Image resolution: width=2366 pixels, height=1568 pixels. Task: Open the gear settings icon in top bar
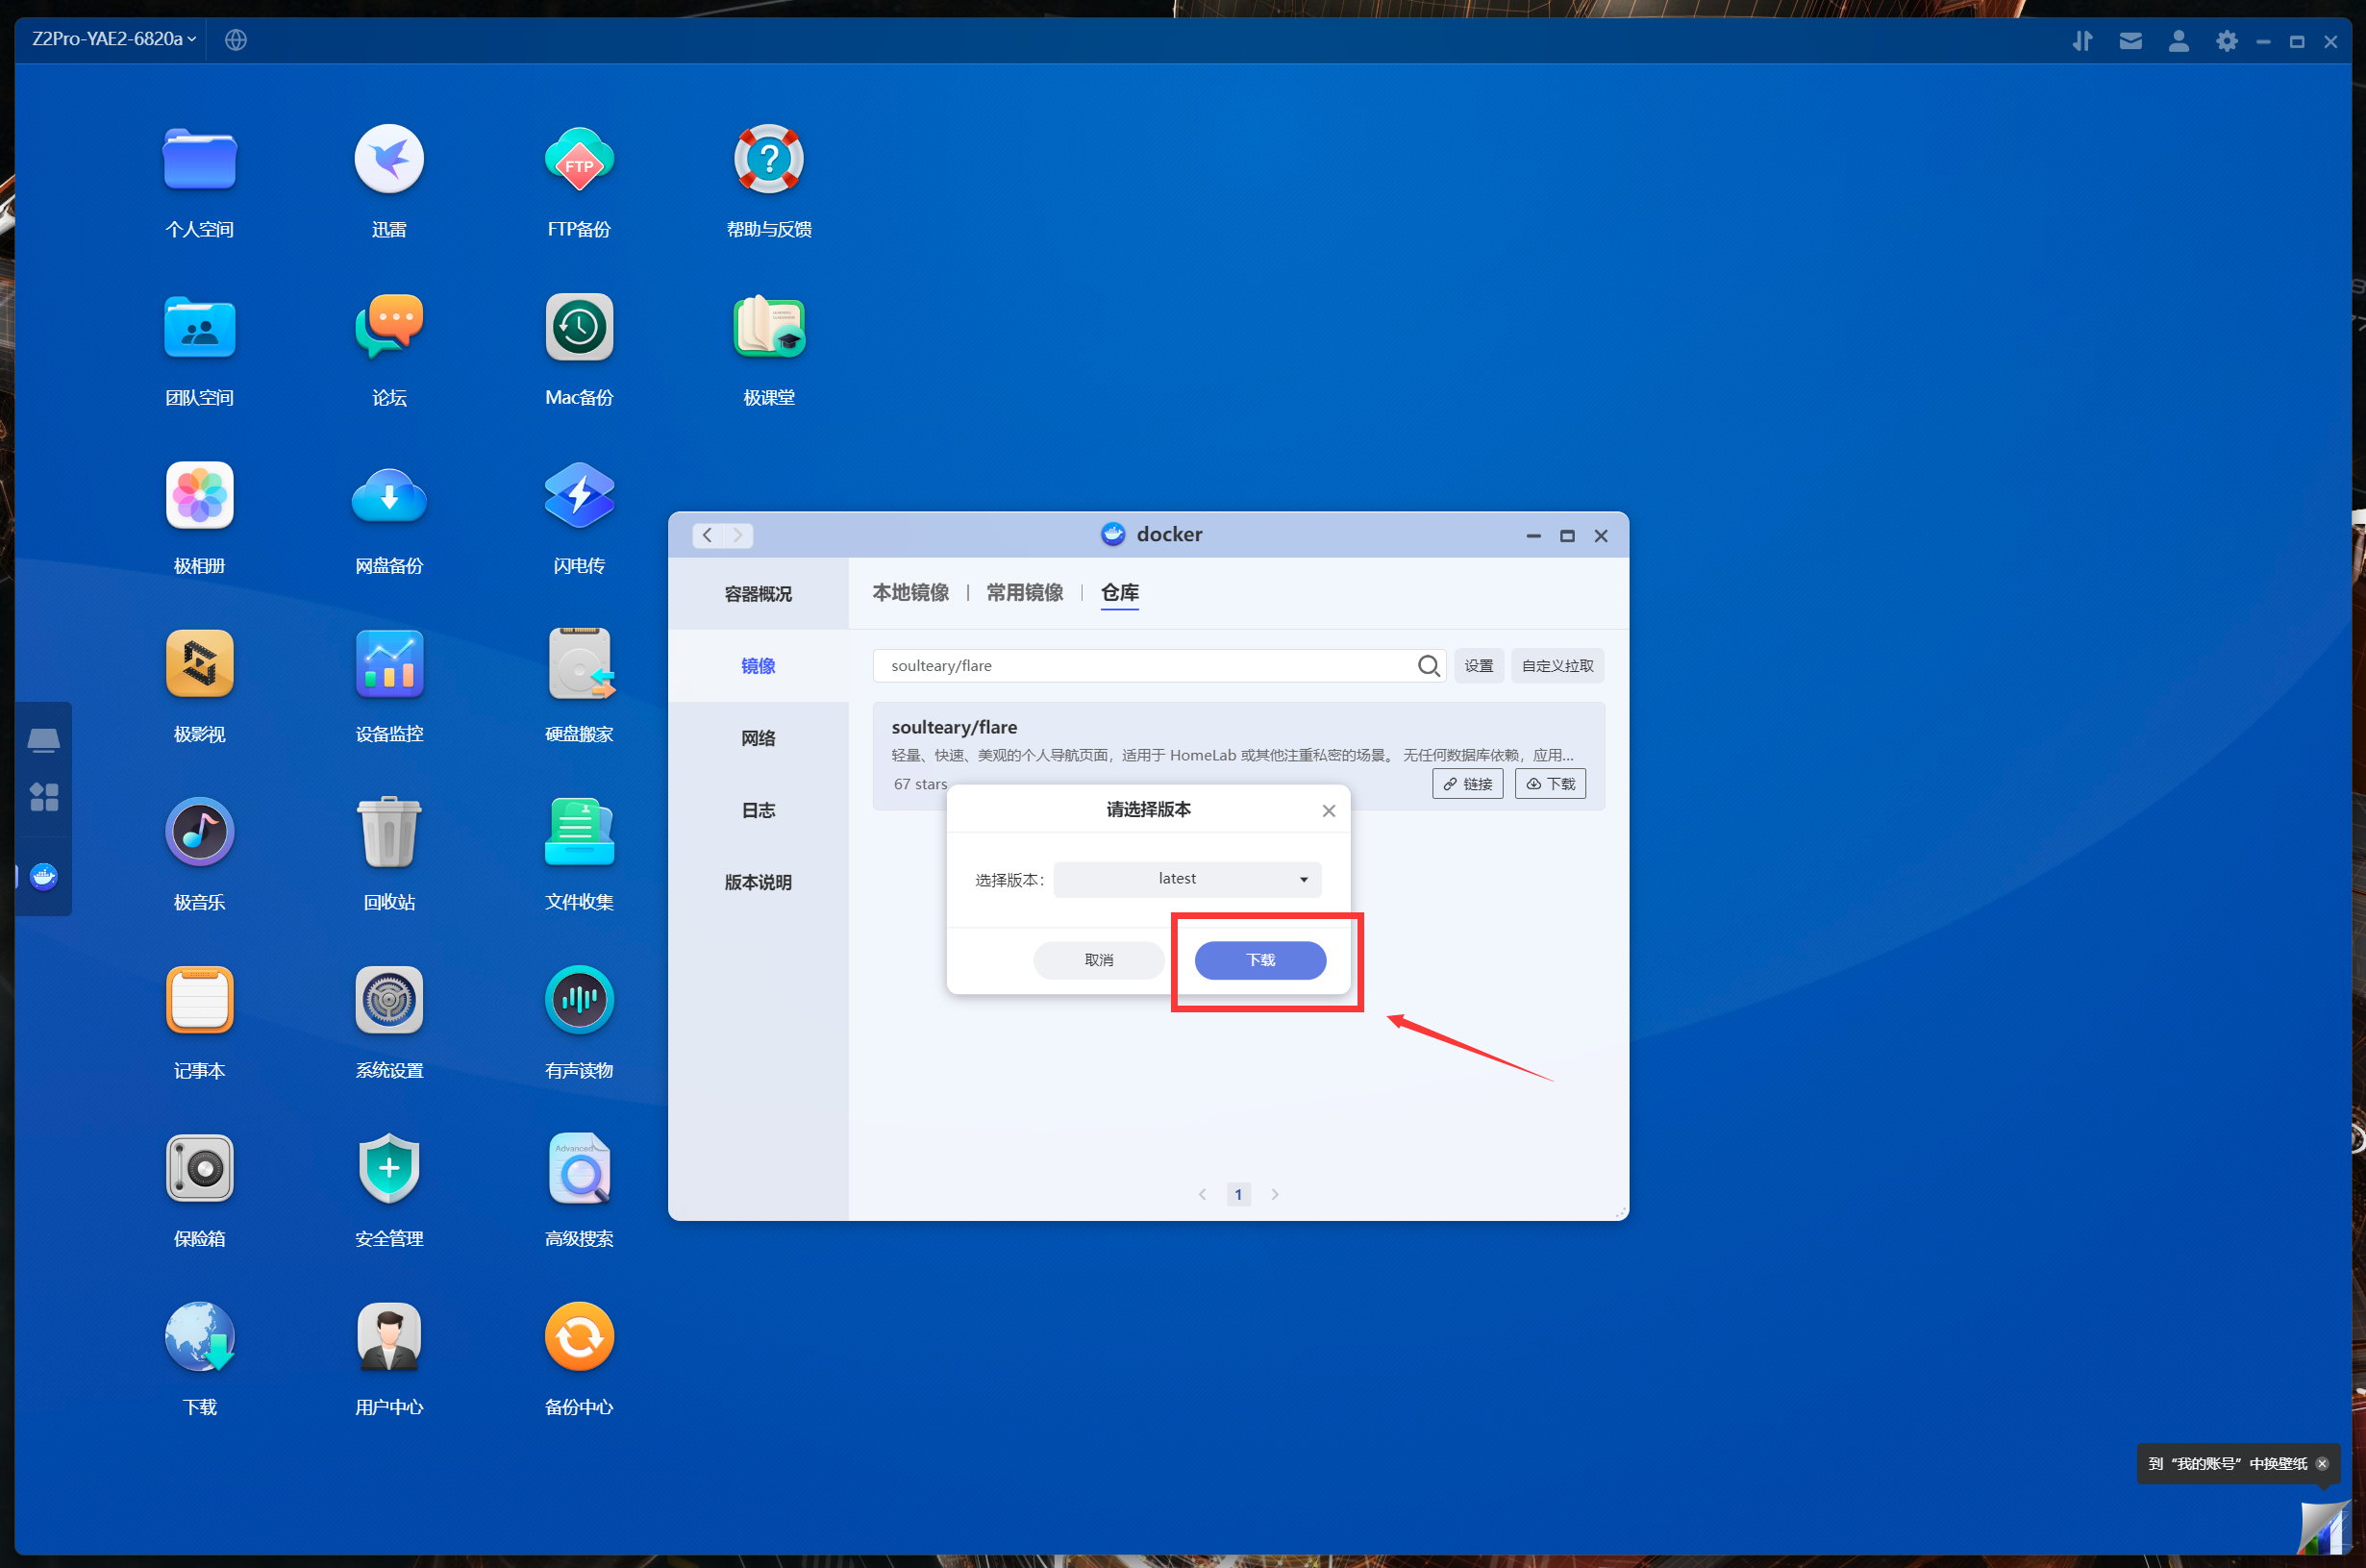click(x=2226, y=41)
